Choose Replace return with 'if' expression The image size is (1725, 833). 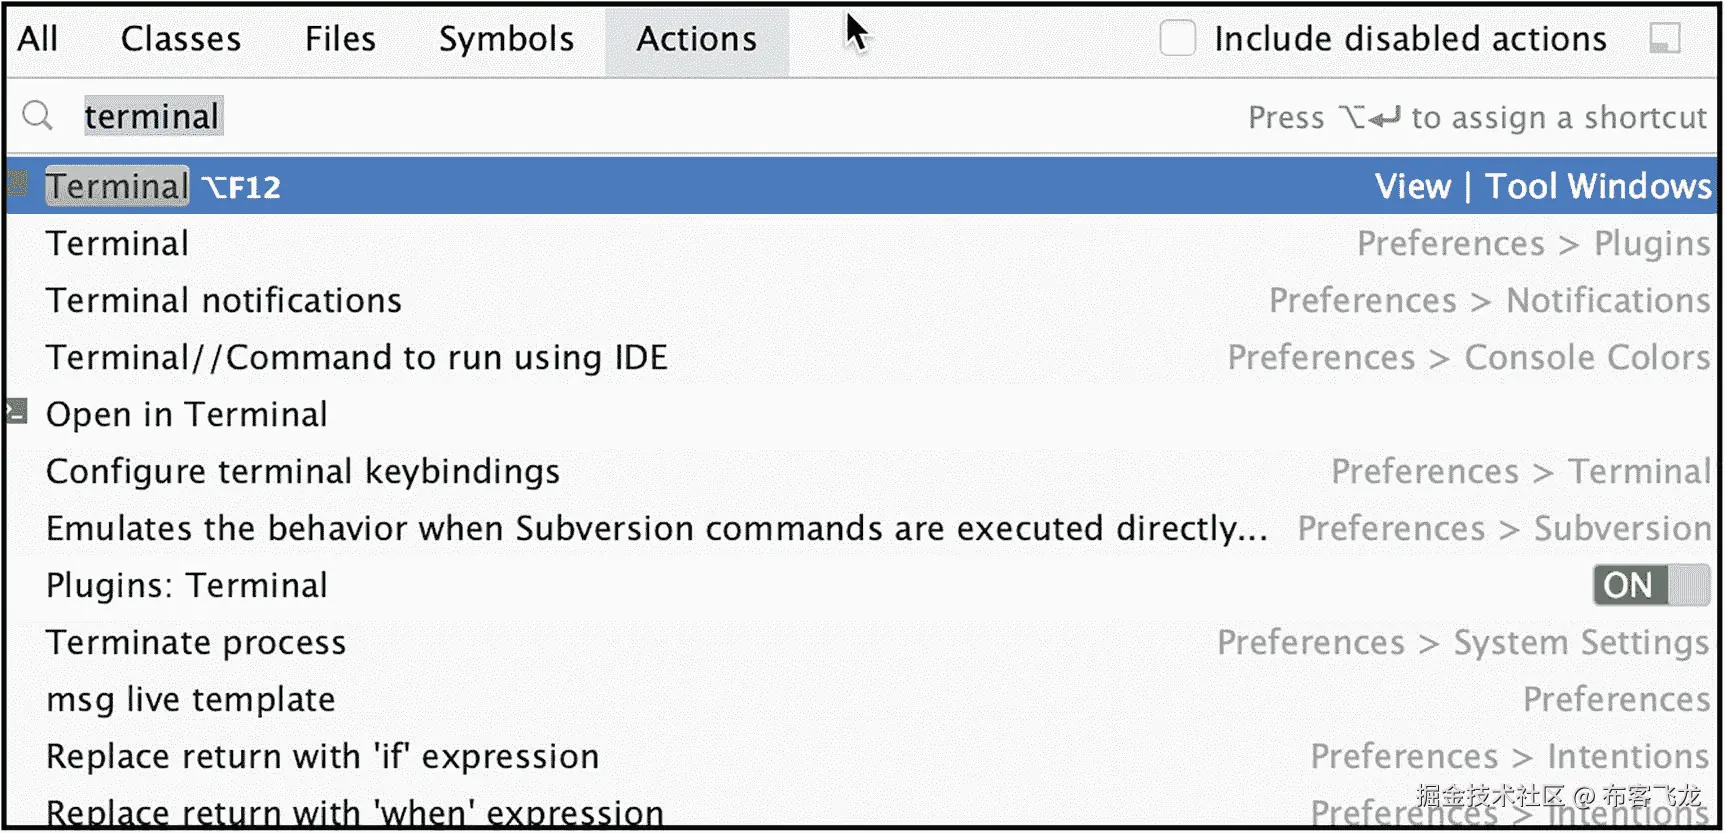click(x=322, y=756)
